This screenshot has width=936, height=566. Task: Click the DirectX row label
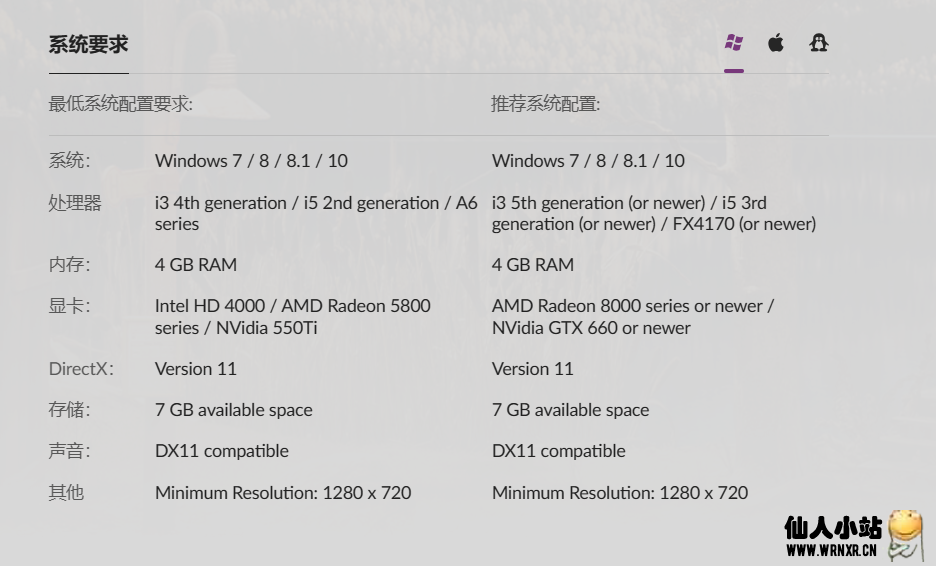point(81,369)
